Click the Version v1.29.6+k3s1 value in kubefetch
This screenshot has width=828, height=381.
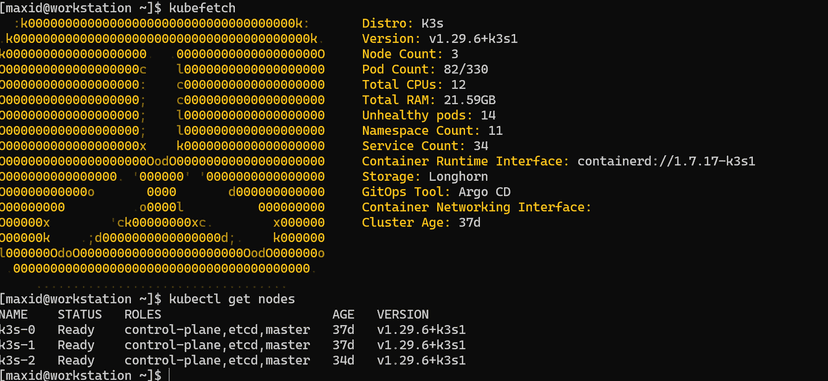point(469,39)
